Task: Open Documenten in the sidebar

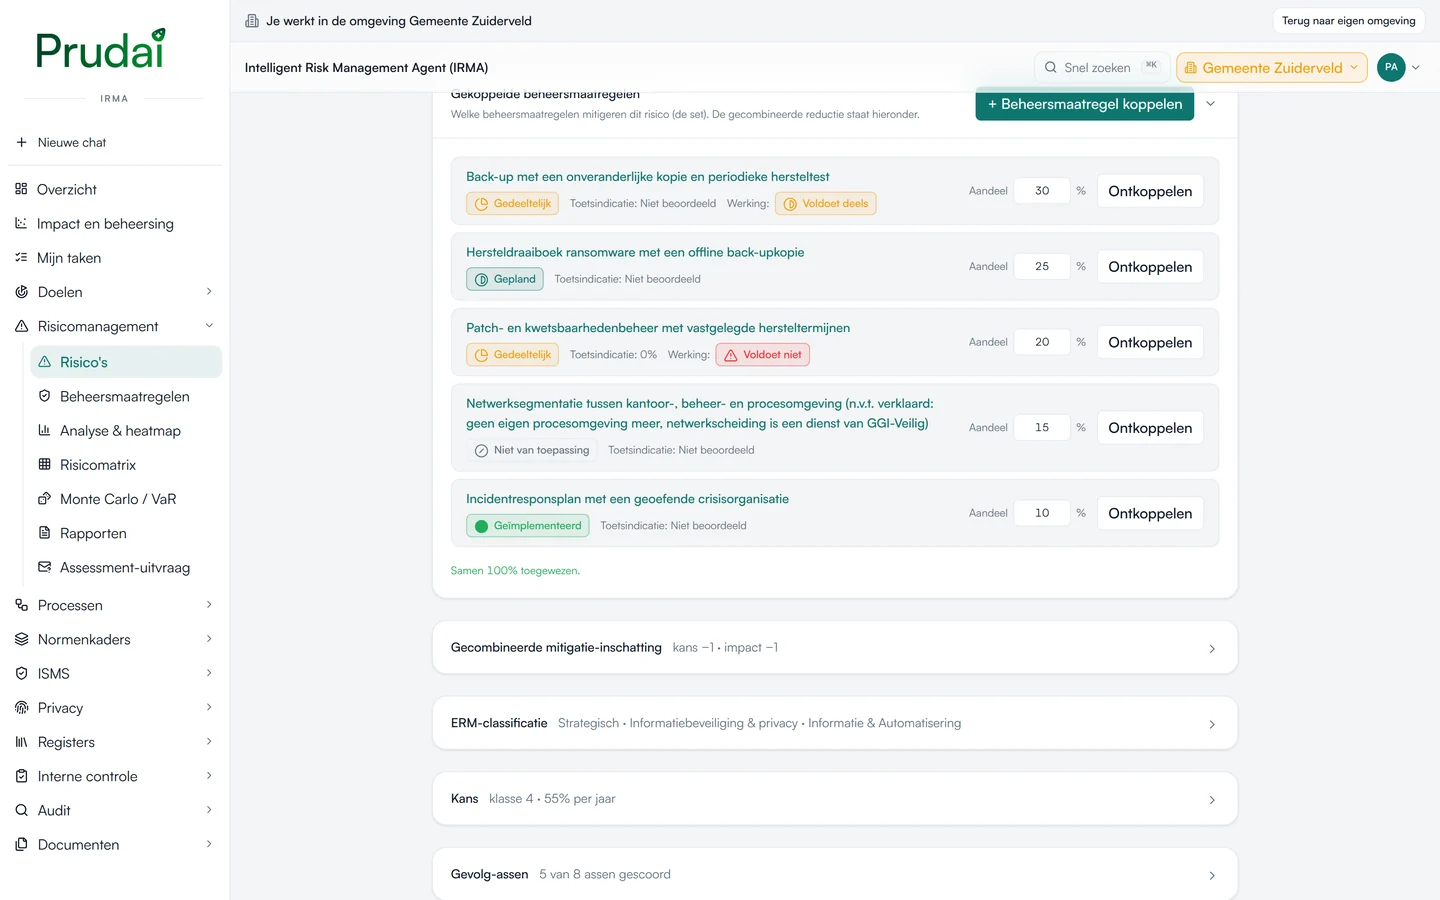Action: [x=115, y=844]
